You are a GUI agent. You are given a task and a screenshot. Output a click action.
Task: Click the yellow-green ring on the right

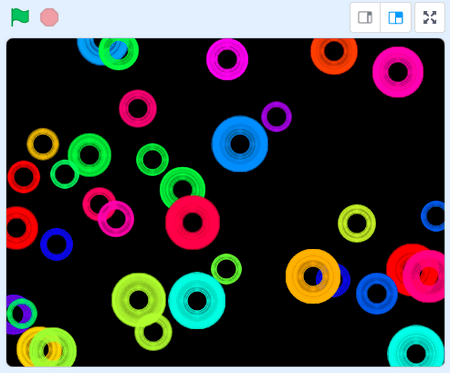pos(357,223)
